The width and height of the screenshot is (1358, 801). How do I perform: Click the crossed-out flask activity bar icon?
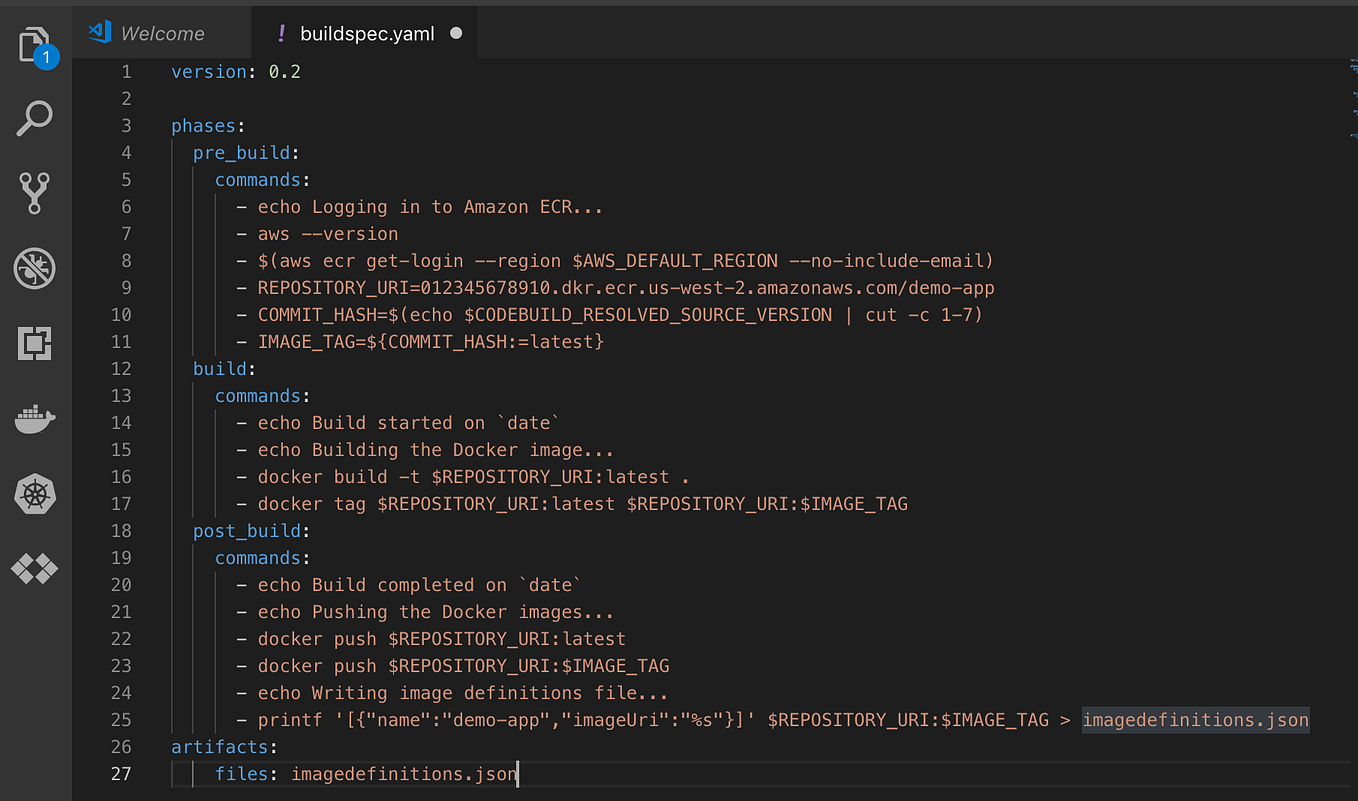point(35,268)
